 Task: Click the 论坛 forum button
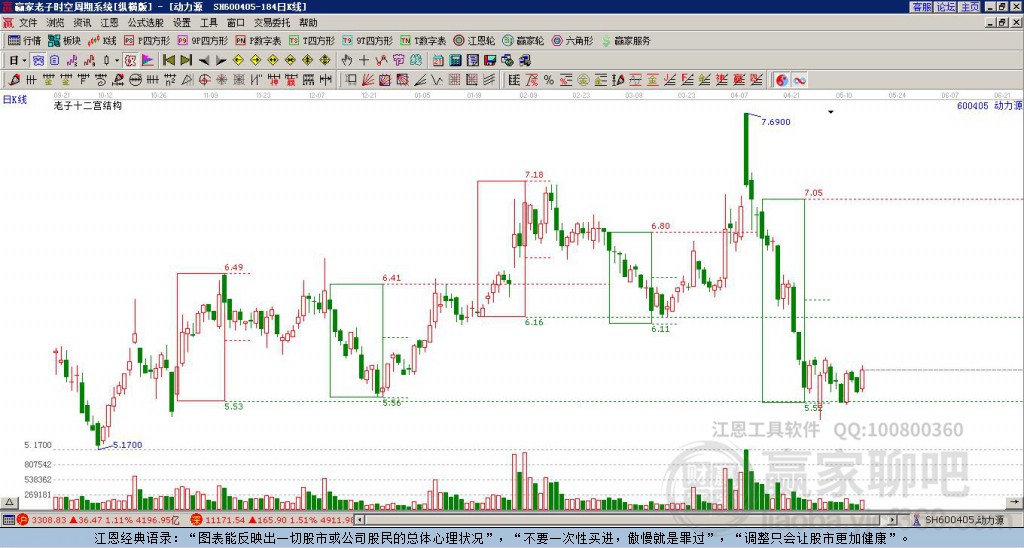point(945,7)
